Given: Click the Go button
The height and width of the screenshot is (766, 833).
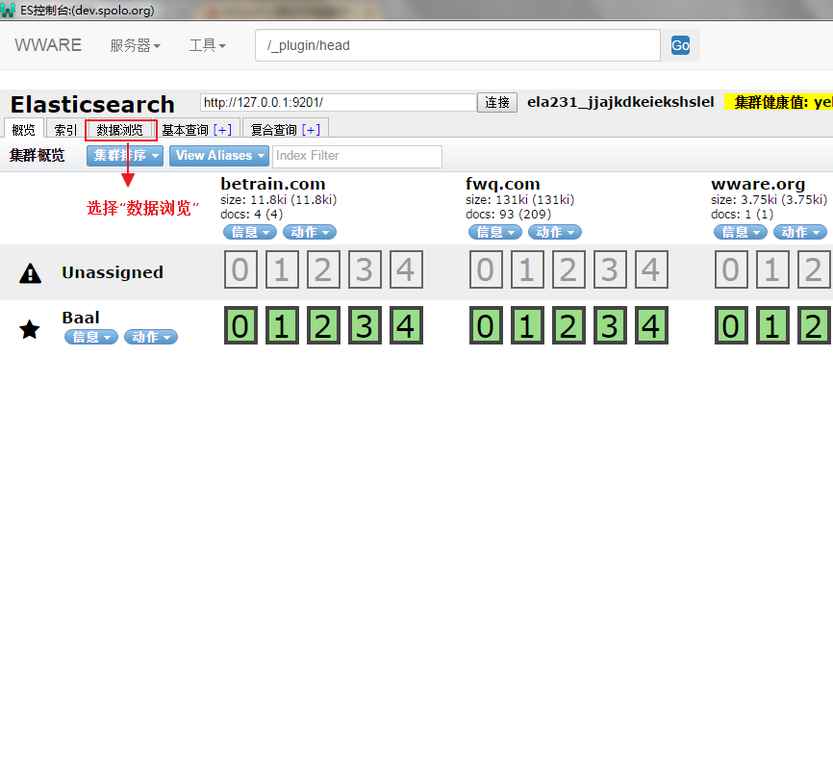Looking at the screenshot, I should tap(681, 45).
